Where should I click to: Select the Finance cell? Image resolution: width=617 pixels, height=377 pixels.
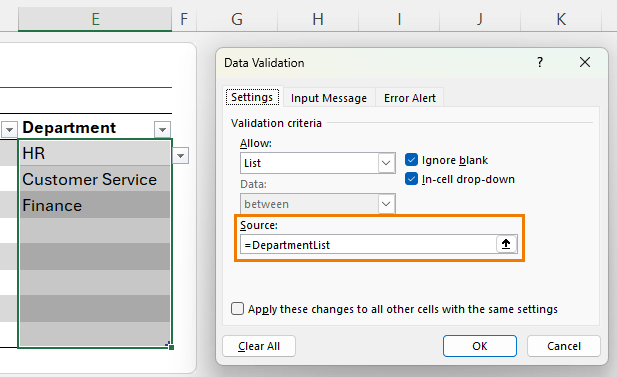(x=95, y=205)
